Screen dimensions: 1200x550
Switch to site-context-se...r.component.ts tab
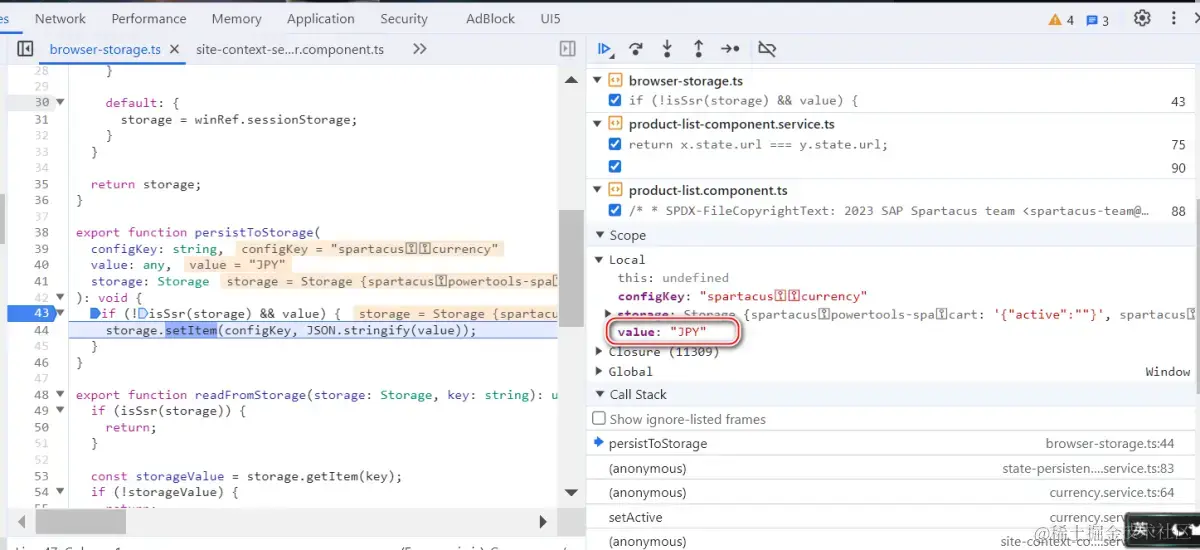coord(290,49)
